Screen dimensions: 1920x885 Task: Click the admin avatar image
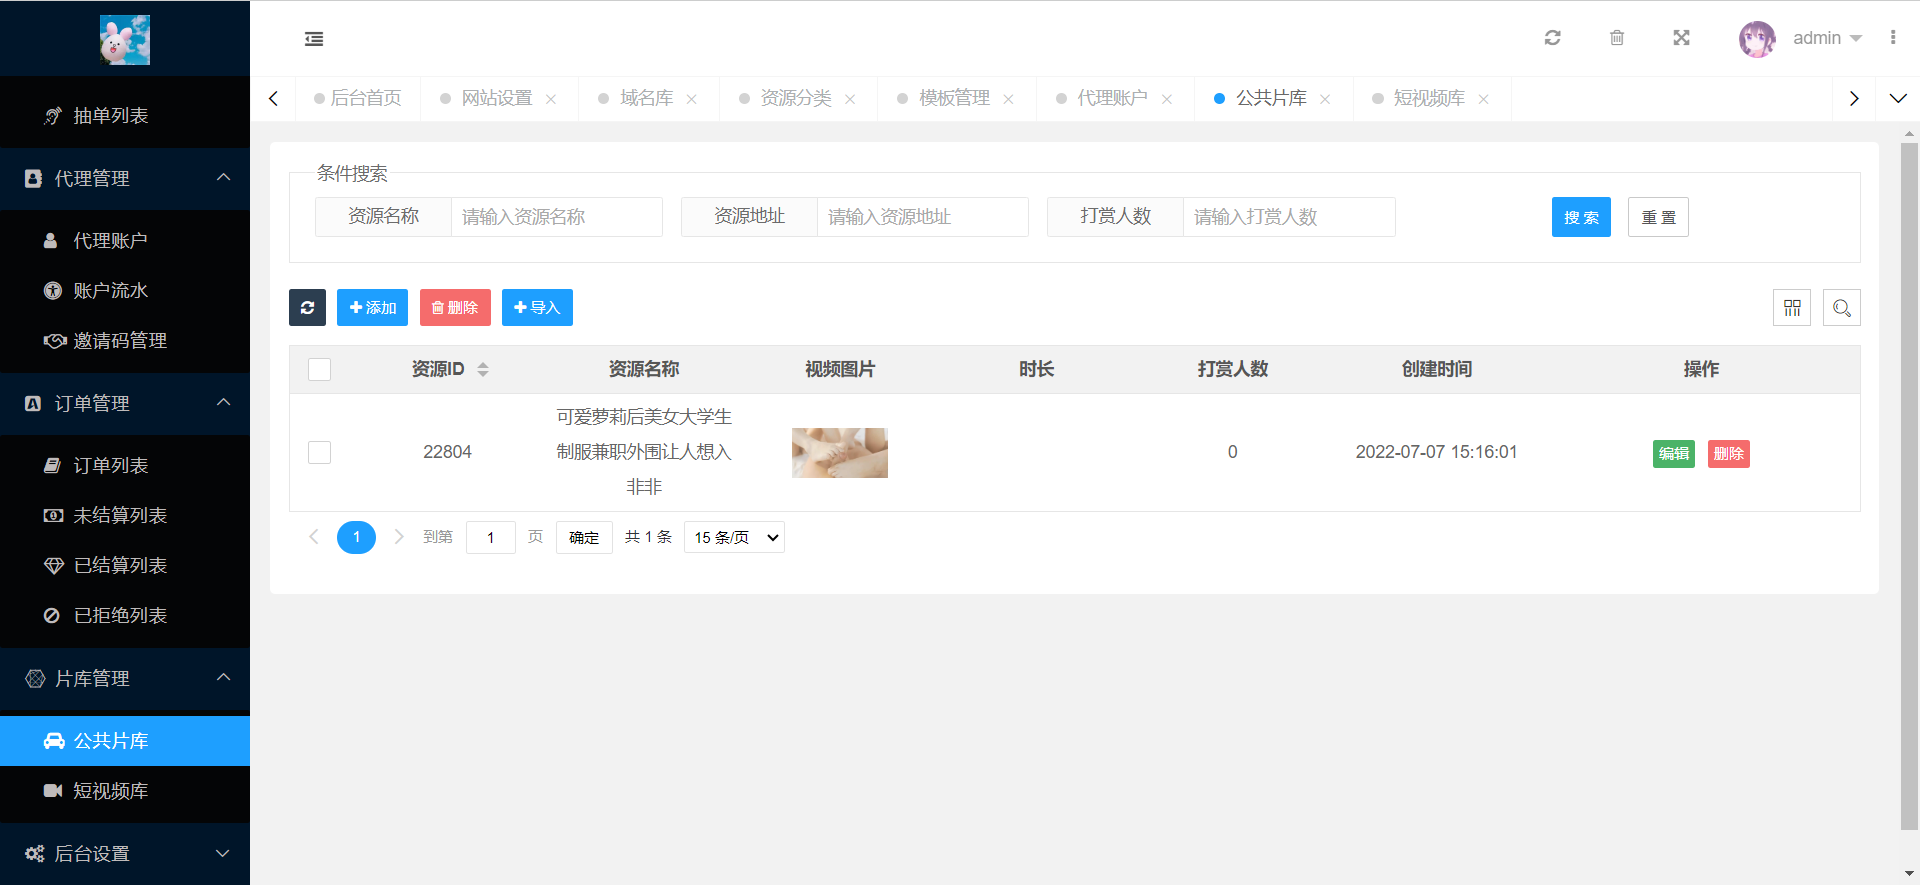click(1757, 39)
